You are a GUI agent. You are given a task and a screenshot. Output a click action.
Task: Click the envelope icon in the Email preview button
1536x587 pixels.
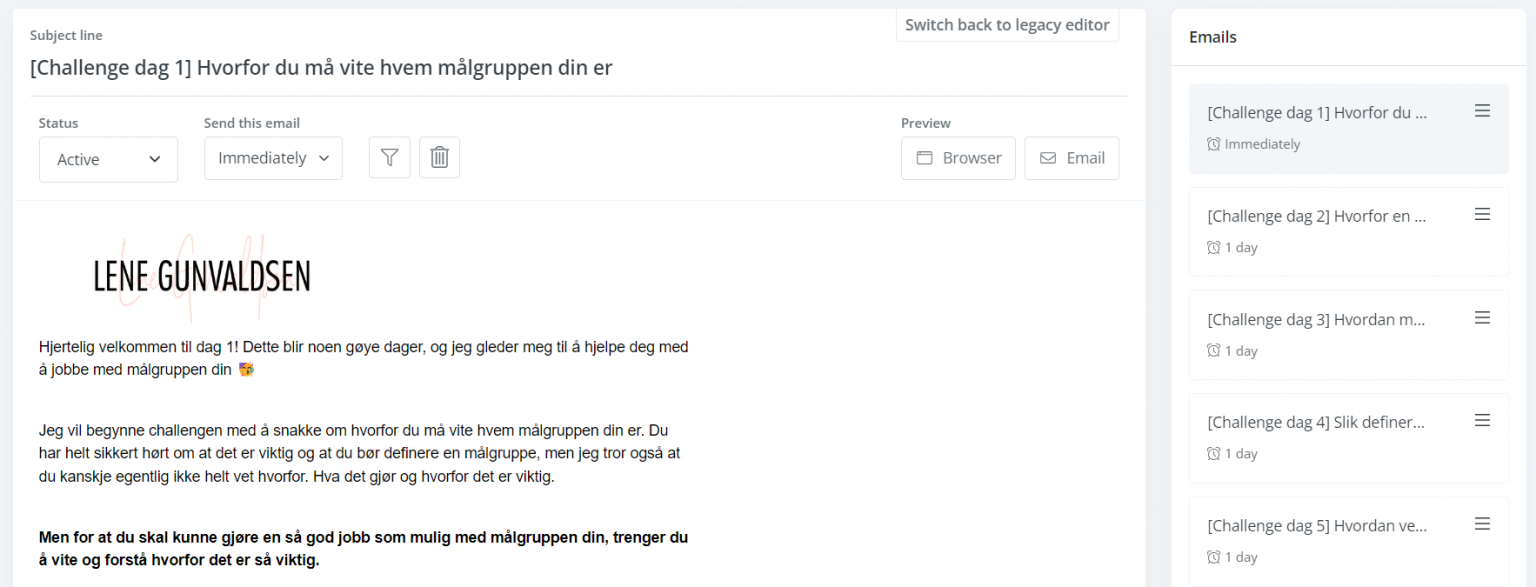pyautogui.click(x=1047, y=157)
